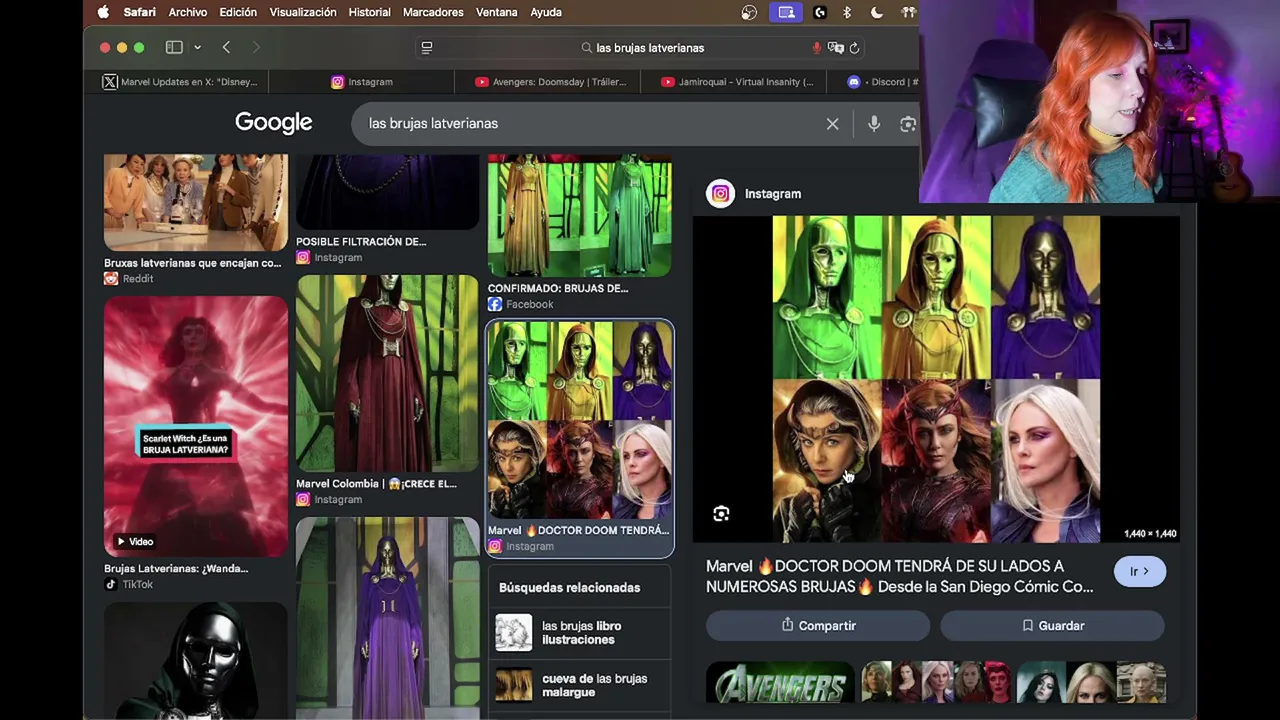
Task: Switch to the Marvel Updates en X tab
Action: click(181, 82)
